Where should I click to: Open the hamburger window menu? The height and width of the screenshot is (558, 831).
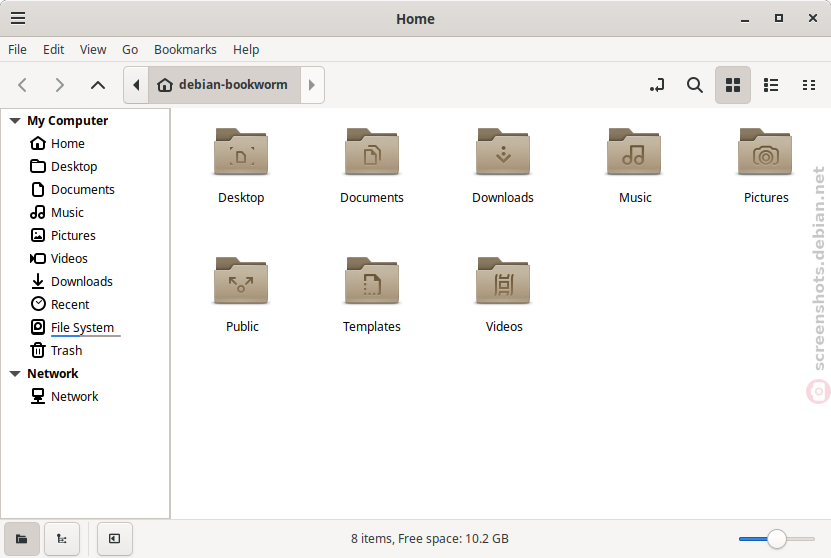coord(18,18)
